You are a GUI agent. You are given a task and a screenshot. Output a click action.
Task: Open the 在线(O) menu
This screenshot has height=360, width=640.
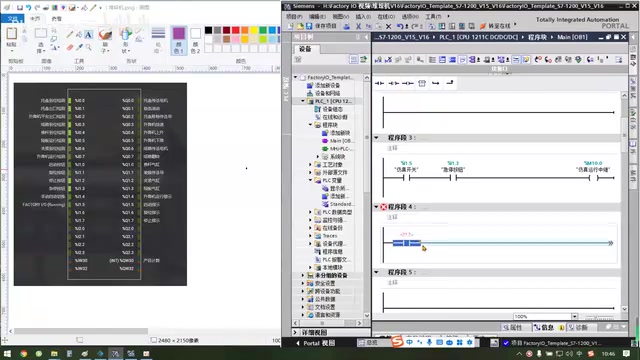tap(386, 17)
